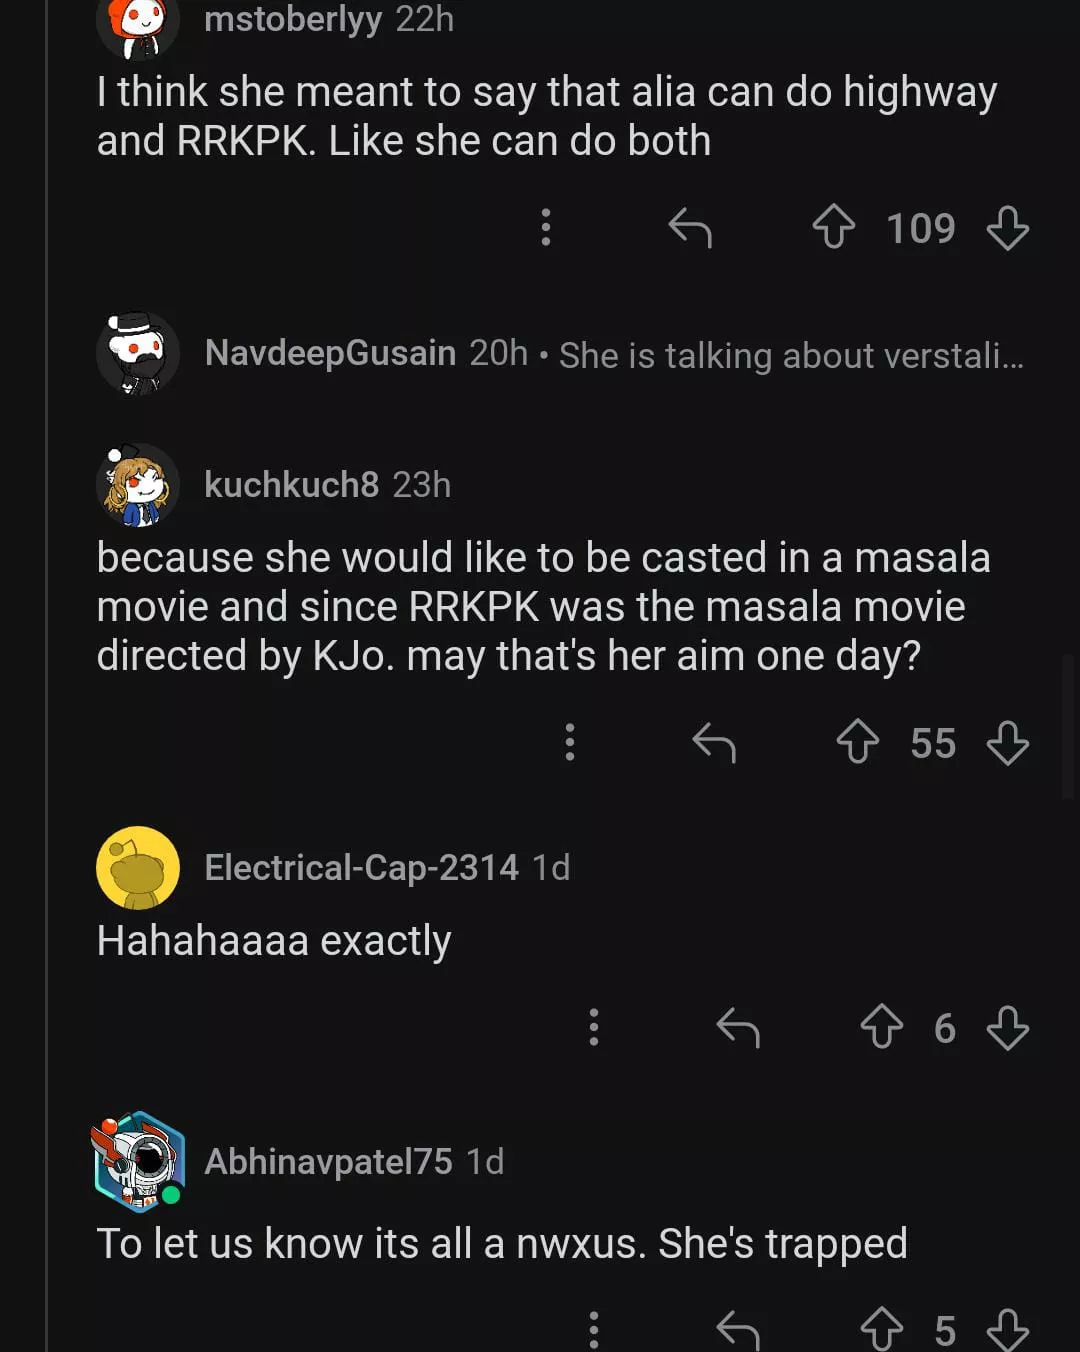Upvote mstoberlyy's comment about highway and RRKPK
The width and height of the screenshot is (1080, 1352).
point(833,228)
